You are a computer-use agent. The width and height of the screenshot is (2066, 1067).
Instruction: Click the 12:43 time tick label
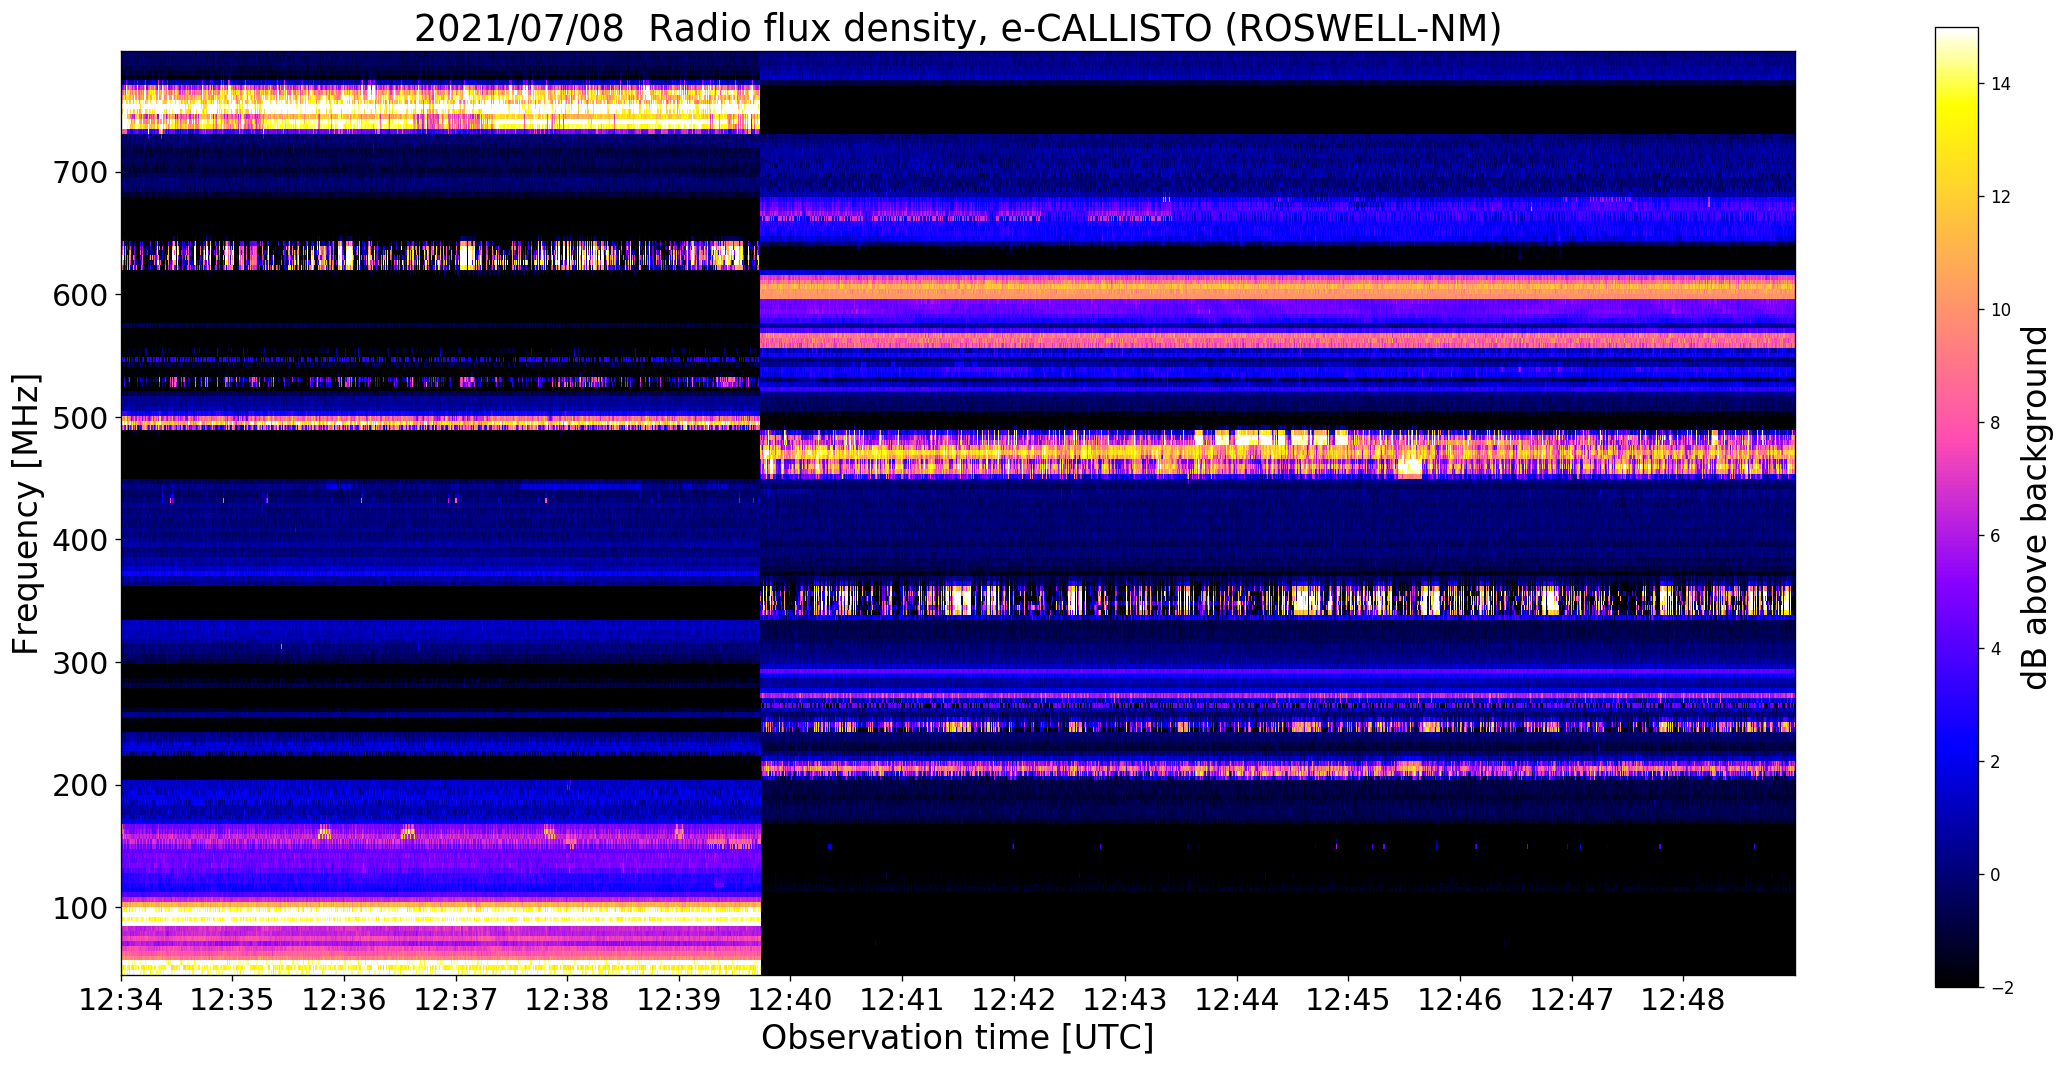click(1125, 999)
